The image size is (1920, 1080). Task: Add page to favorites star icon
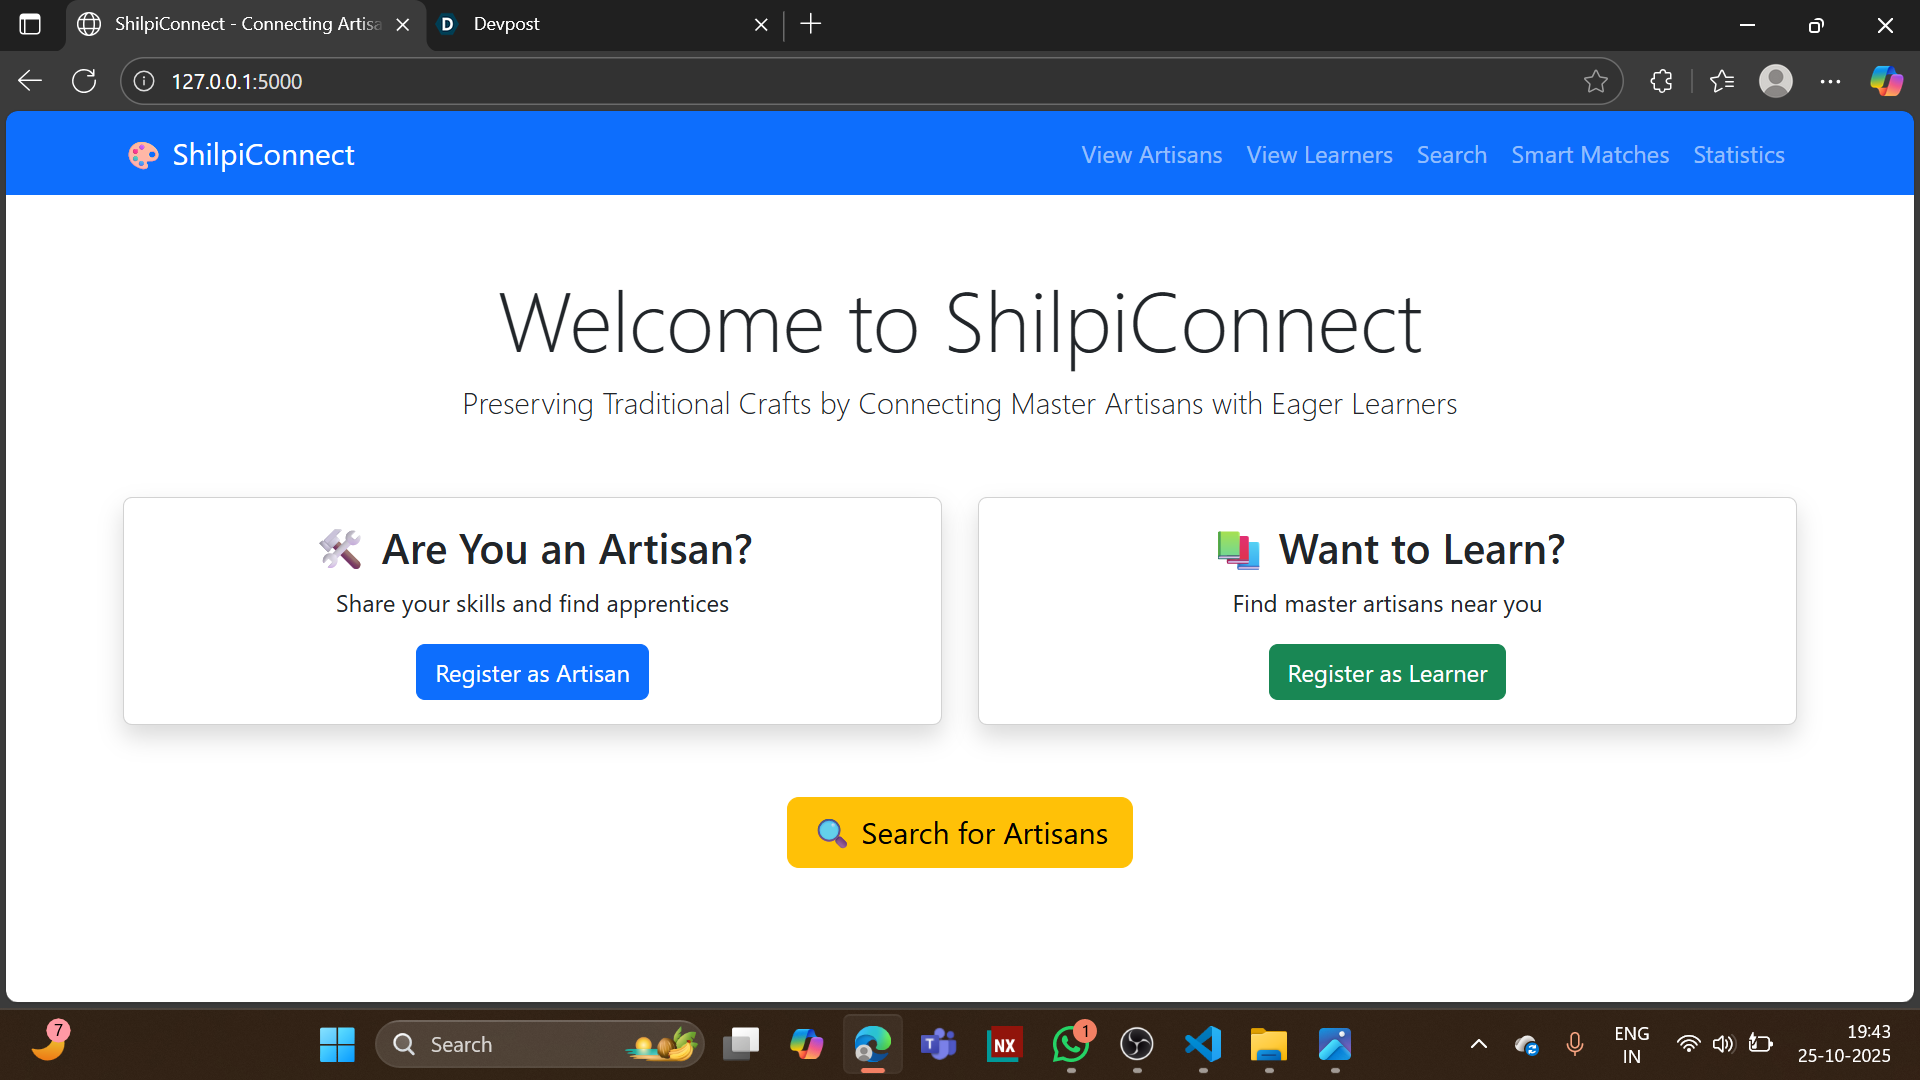(x=1595, y=81)
